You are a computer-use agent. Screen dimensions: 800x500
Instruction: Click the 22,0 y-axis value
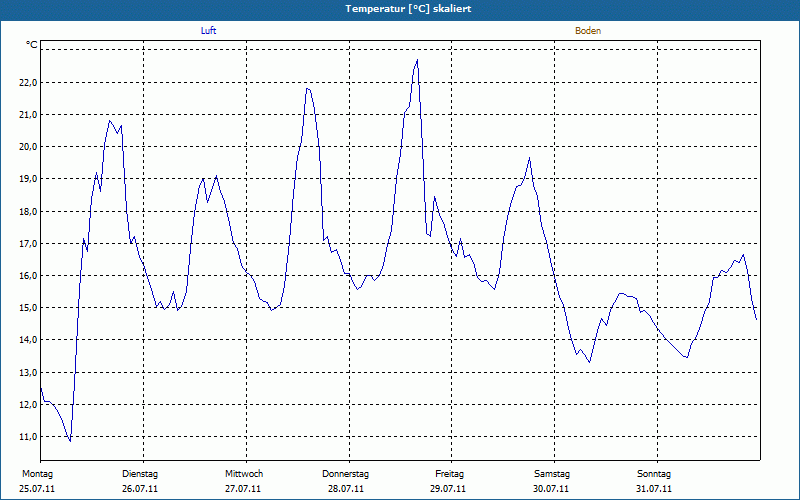(x=28, y=82)
